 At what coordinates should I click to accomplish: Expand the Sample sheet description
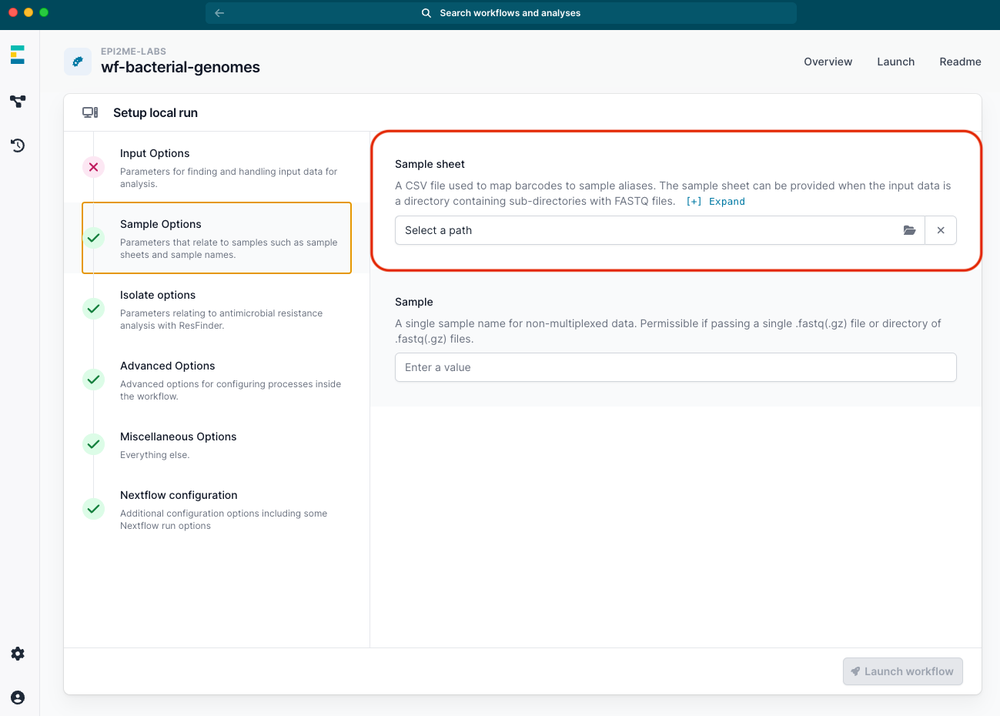716,201
